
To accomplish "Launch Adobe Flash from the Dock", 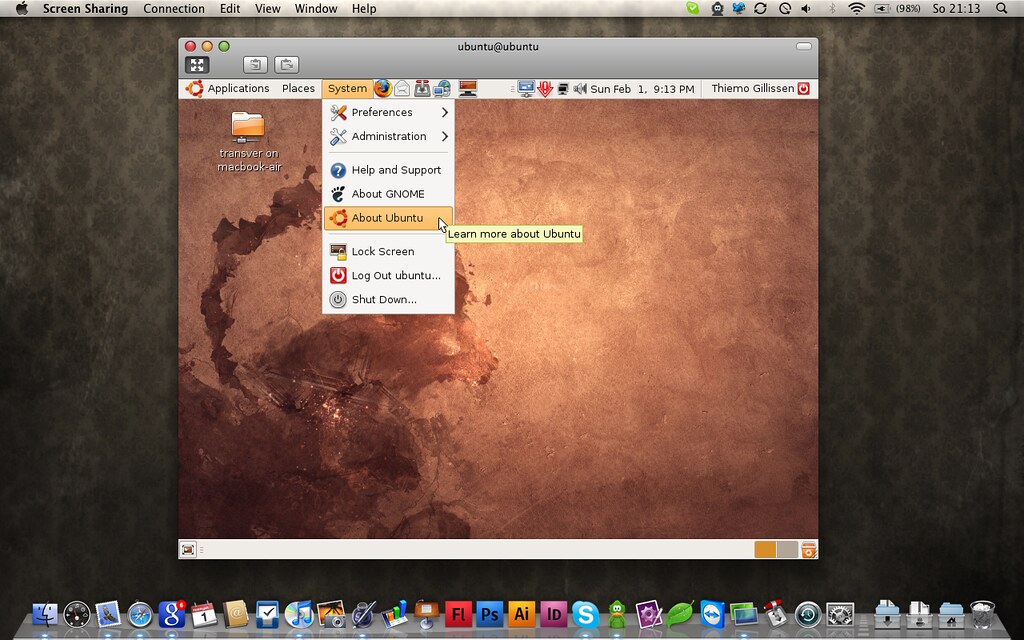I will click(x=458, y=614).
